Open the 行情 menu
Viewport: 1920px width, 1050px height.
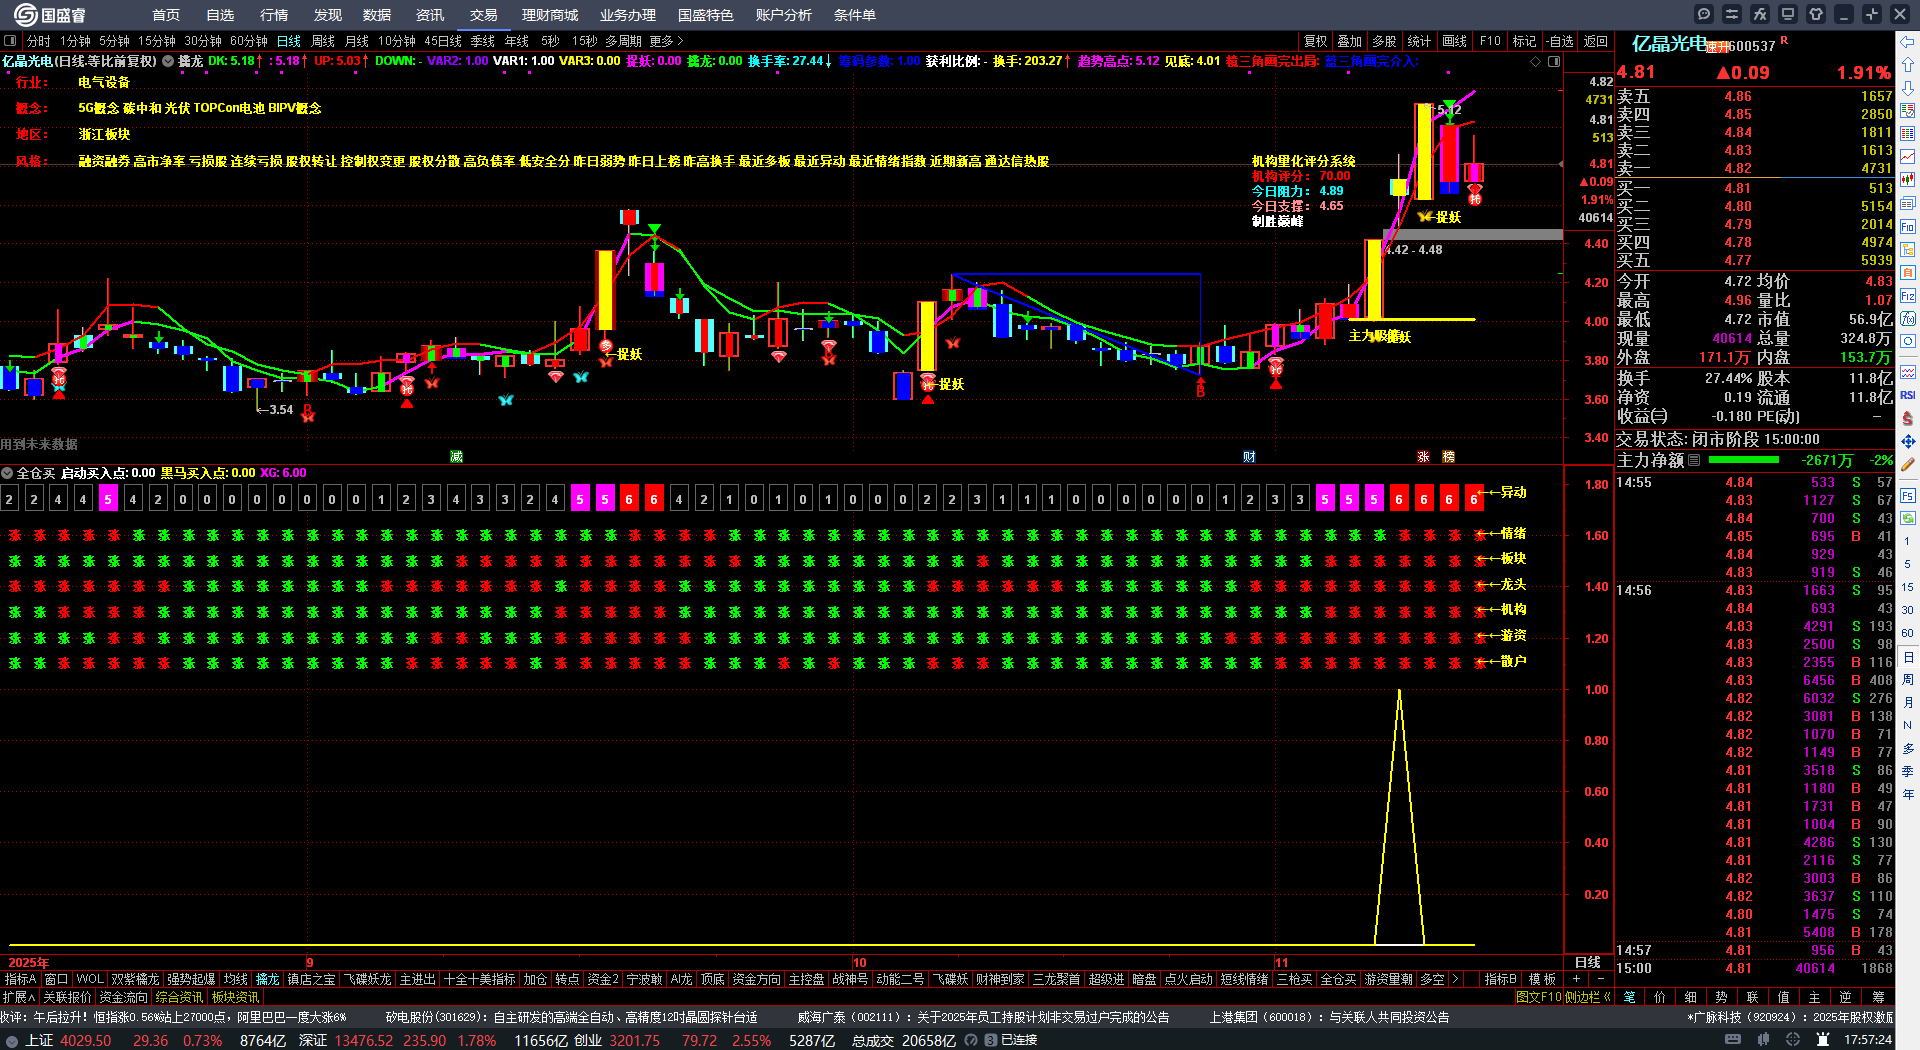tap(274, 15)
